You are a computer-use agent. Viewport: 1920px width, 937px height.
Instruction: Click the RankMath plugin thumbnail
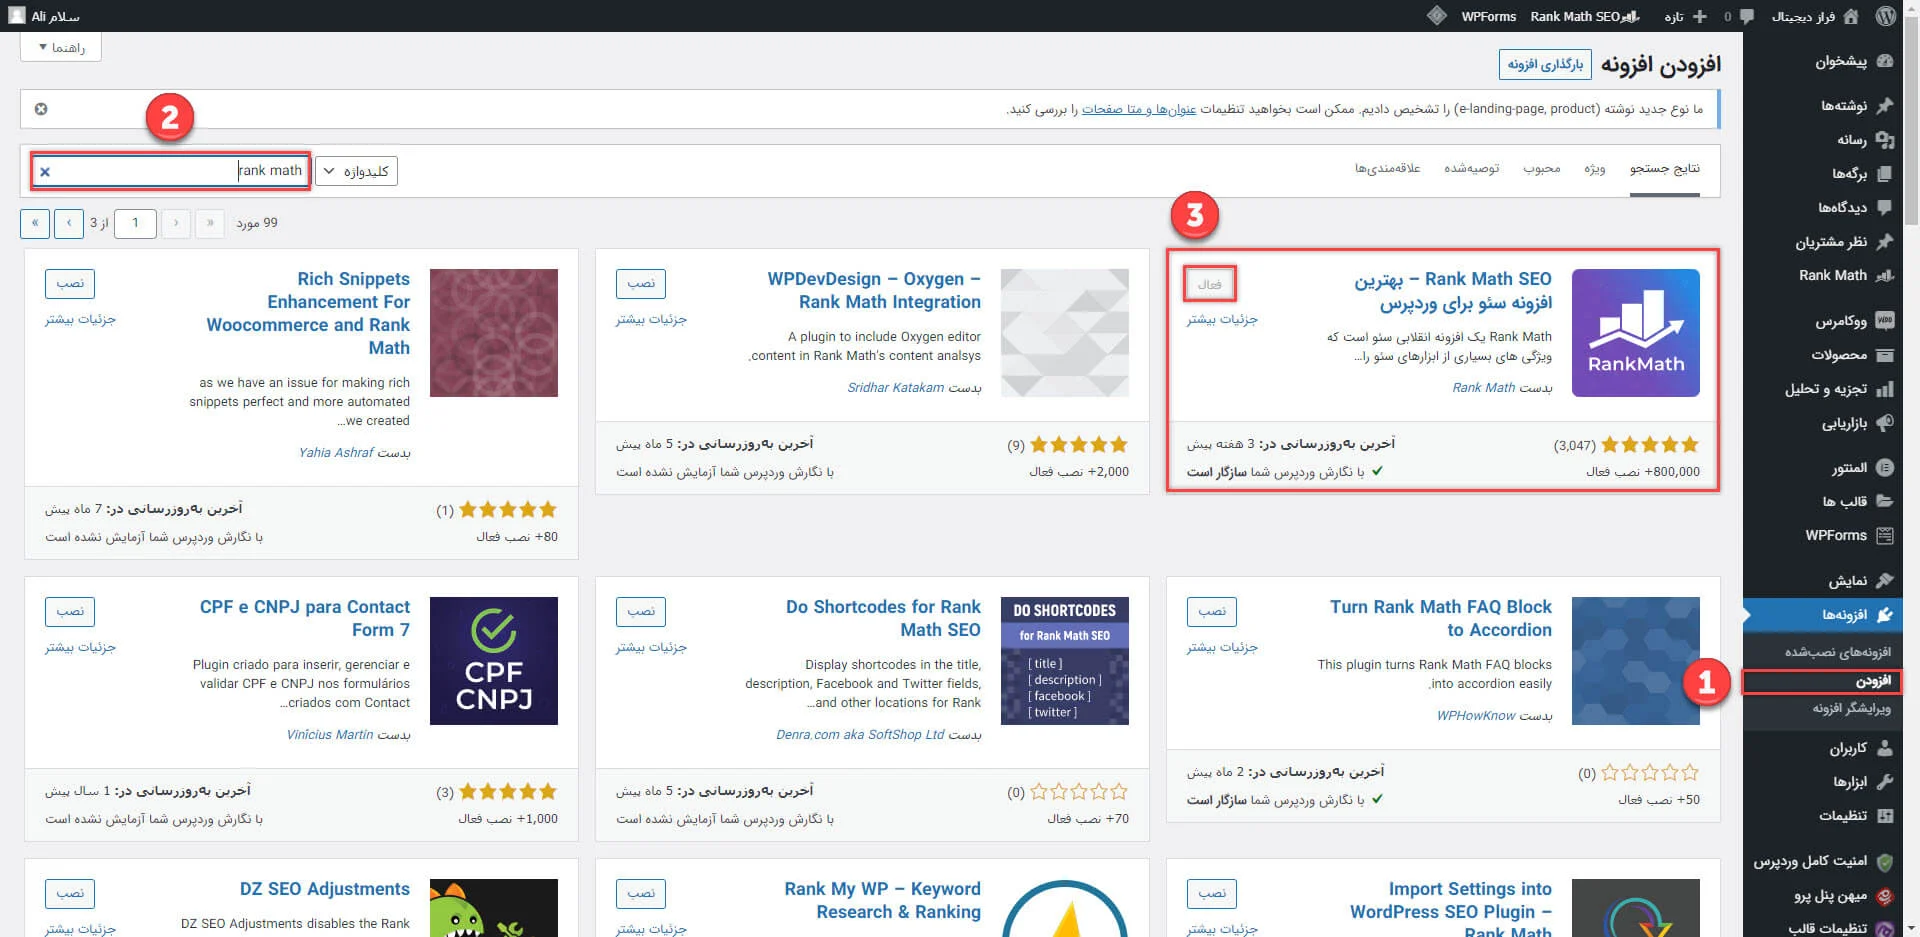click(1636, 333)
